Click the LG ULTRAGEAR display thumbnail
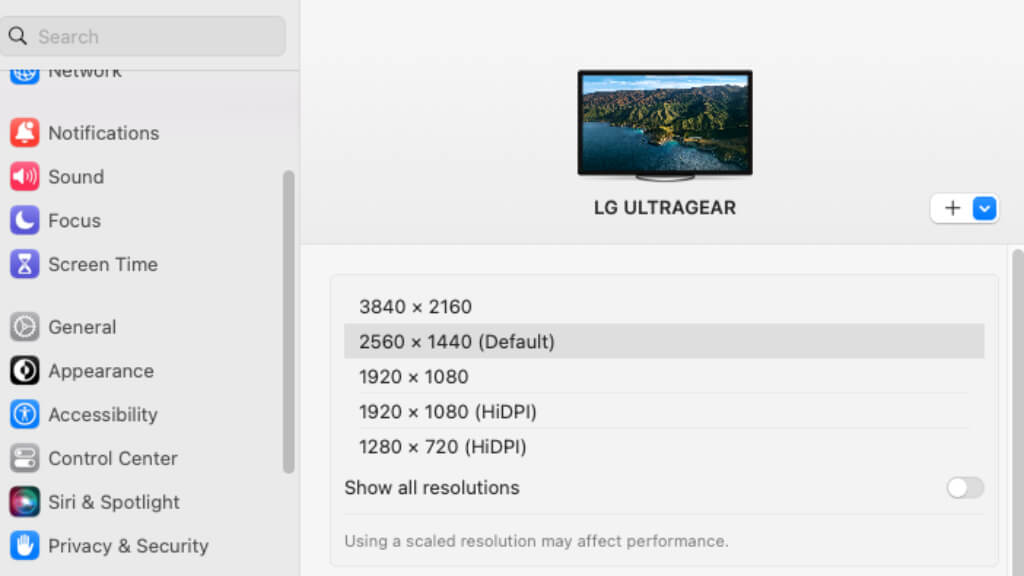This screenshot has width=1024, height=576. [665, 124]
